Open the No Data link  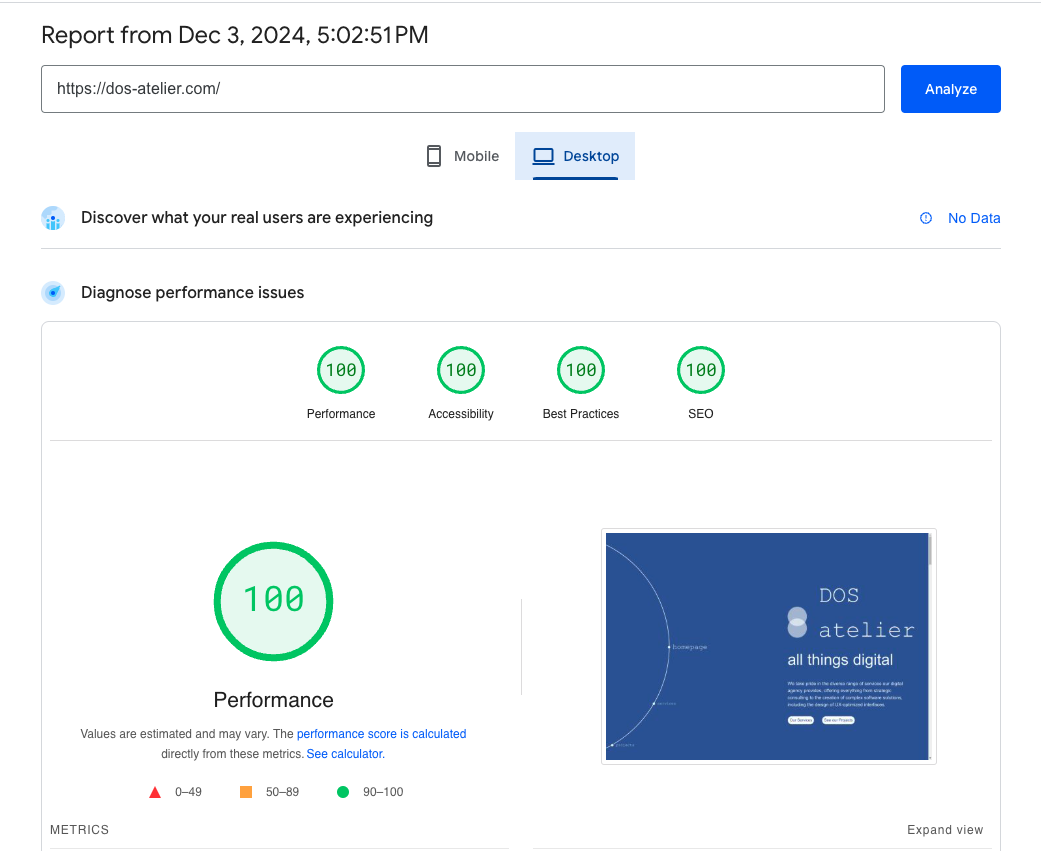pyautogui.click(x=973, y=218)
